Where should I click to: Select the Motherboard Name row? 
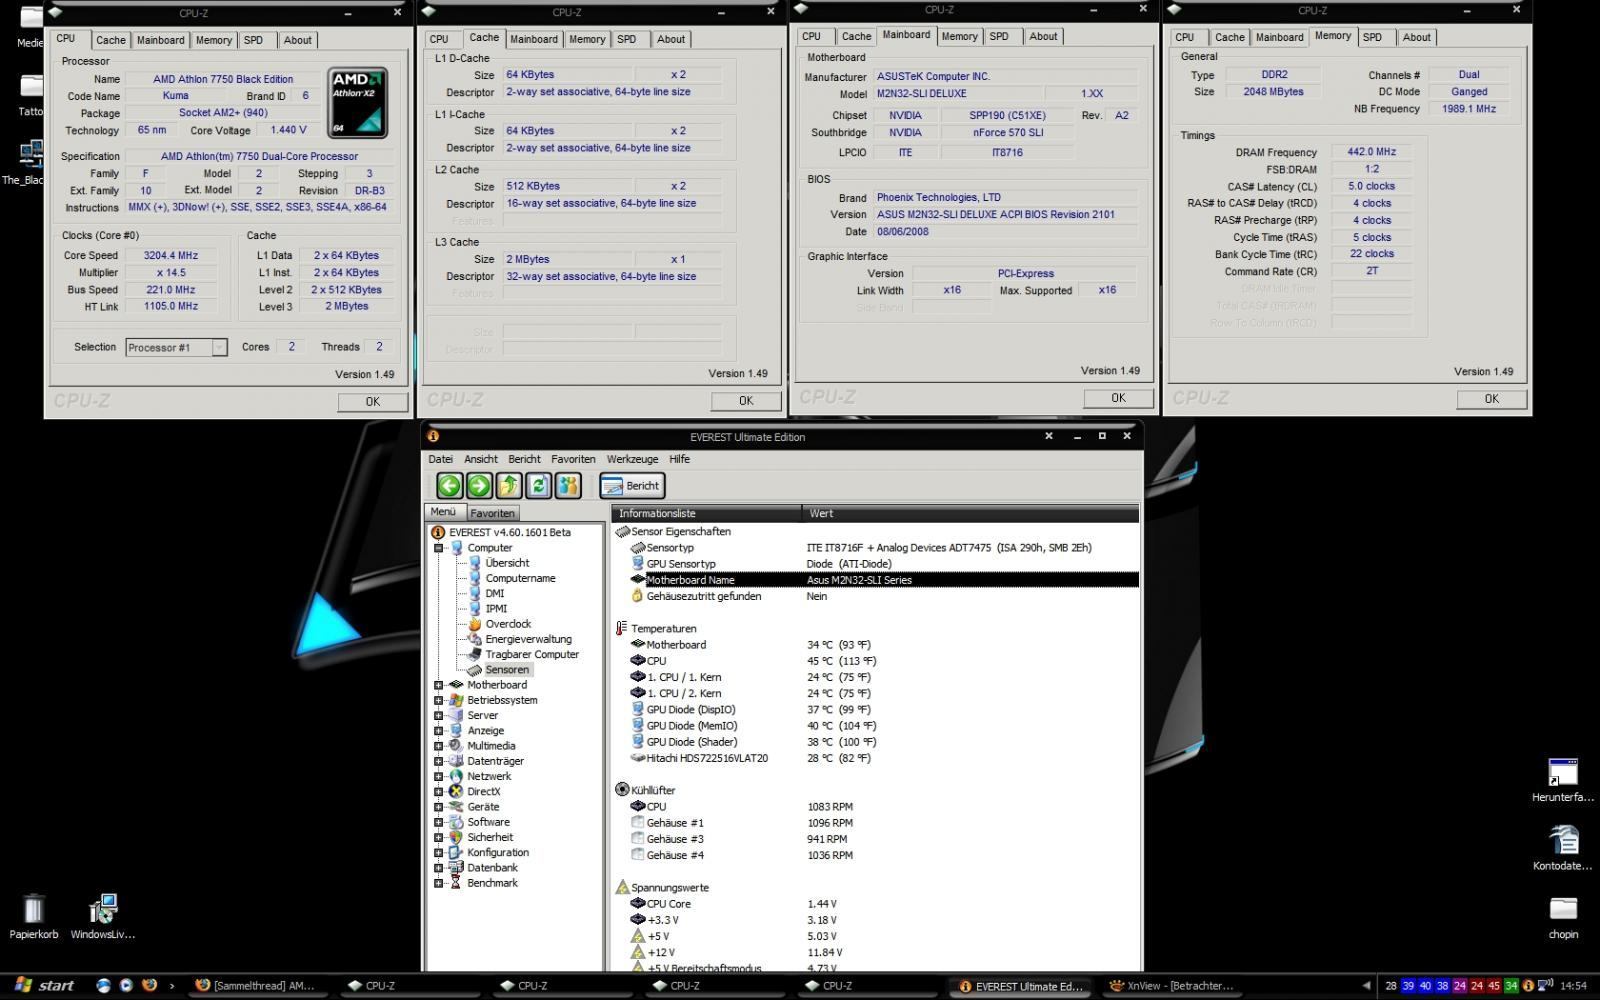(x=884, y=580)
